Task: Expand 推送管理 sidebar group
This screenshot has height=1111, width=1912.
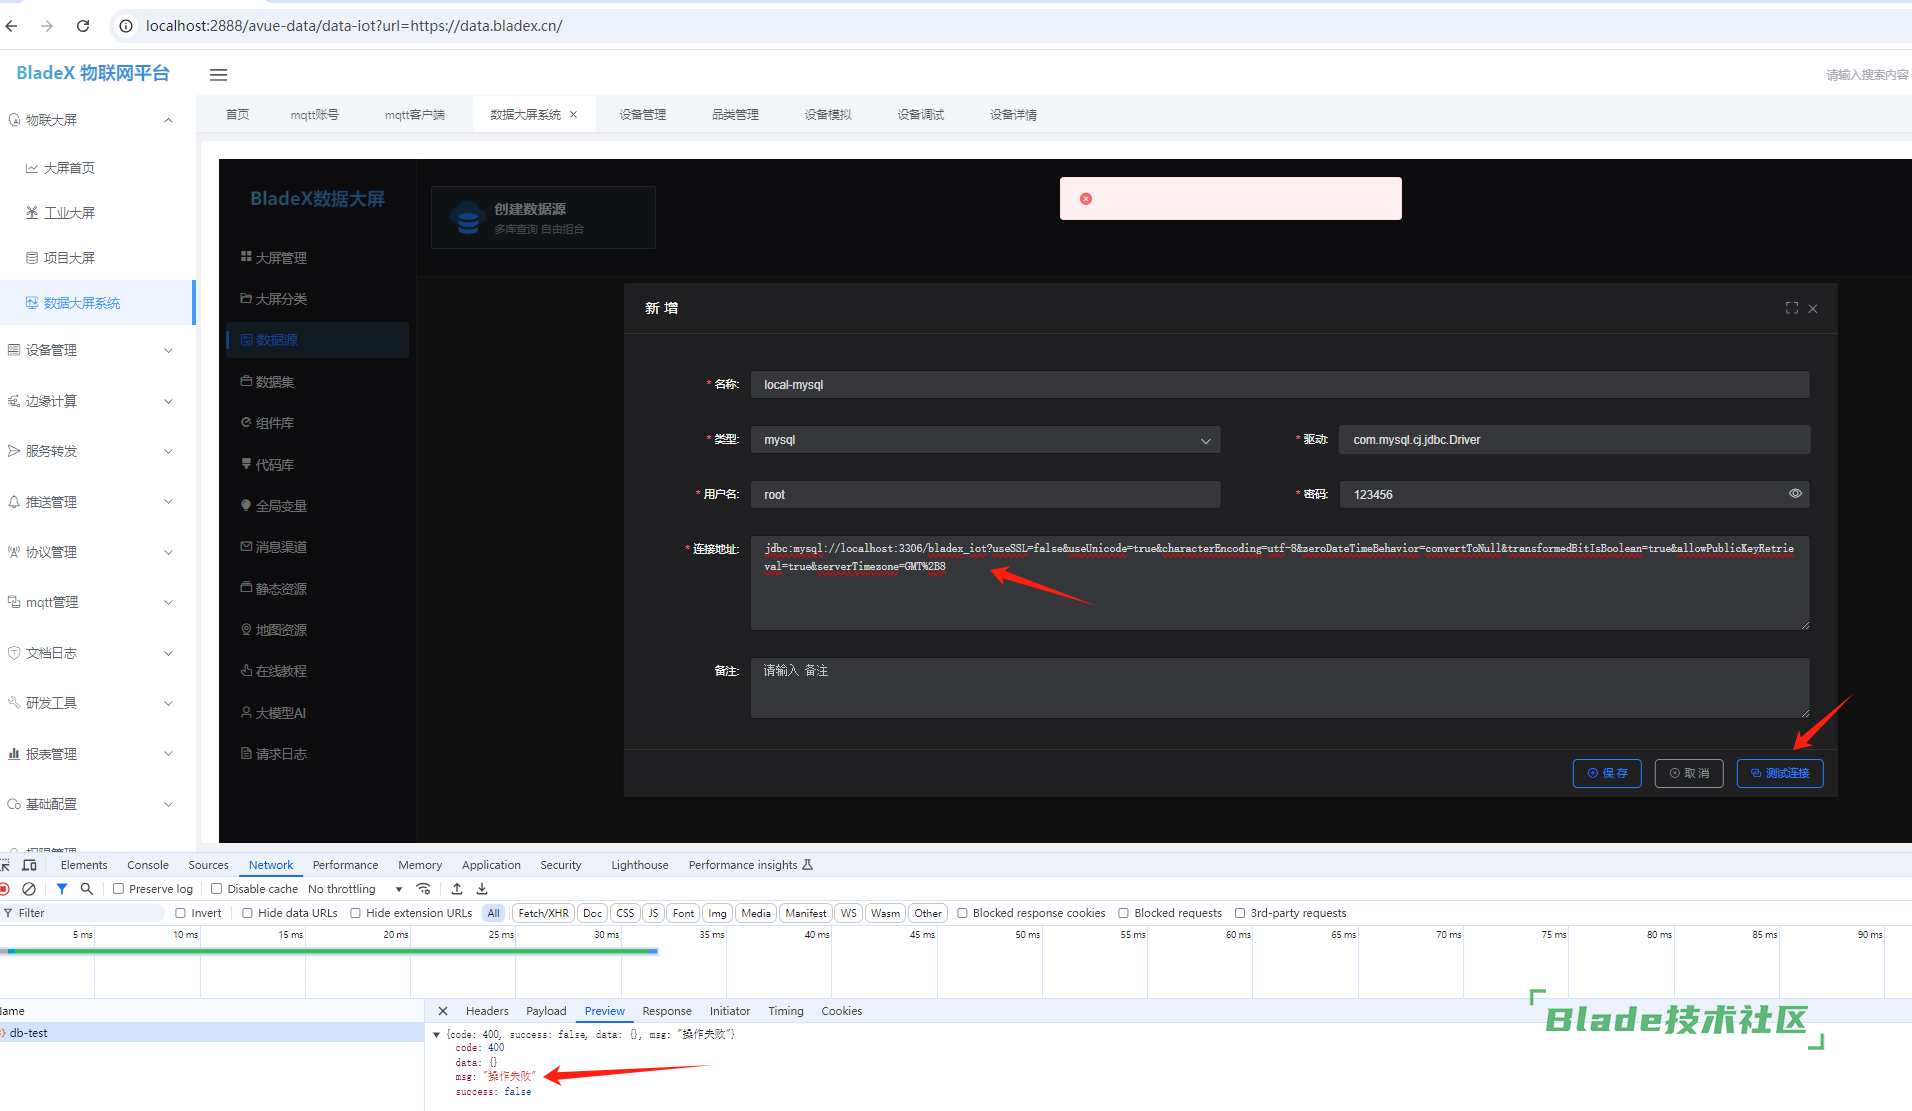Action: click(97, 502)
